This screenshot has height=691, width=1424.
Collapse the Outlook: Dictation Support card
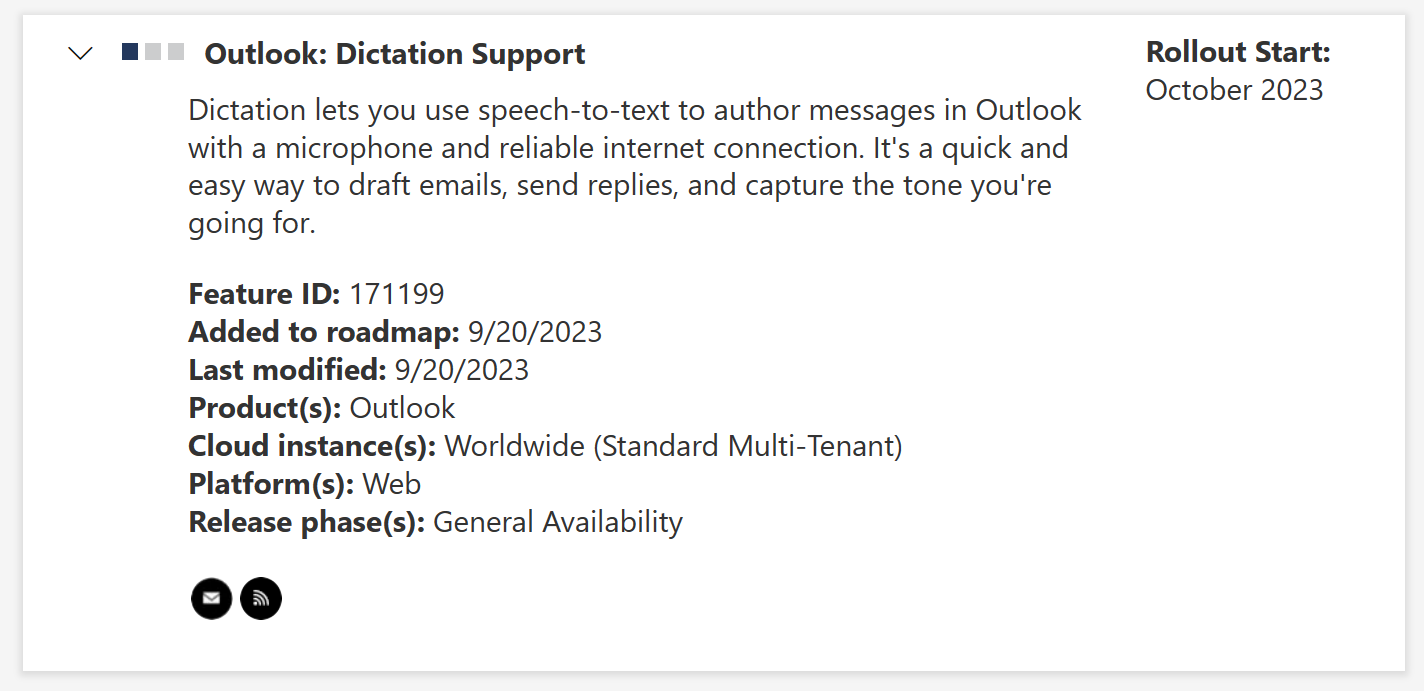80,53
